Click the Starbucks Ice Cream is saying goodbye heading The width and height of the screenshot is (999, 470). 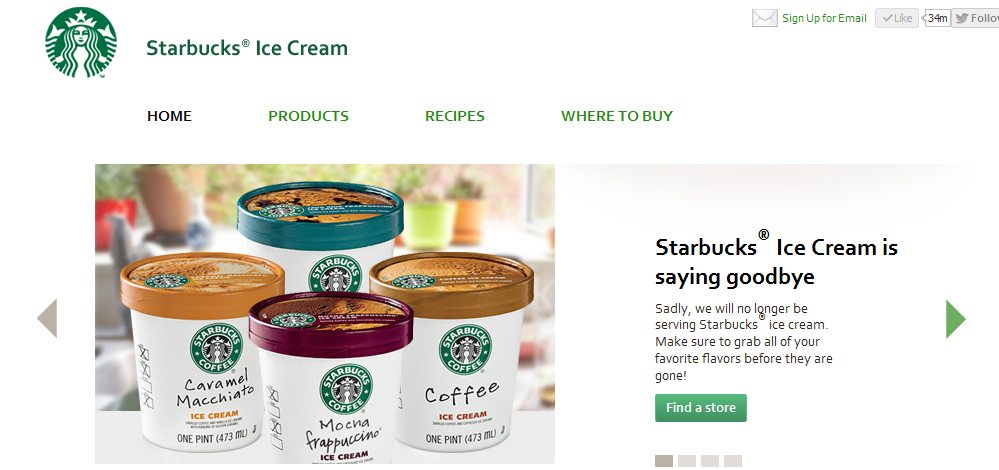tap(776, 260)
